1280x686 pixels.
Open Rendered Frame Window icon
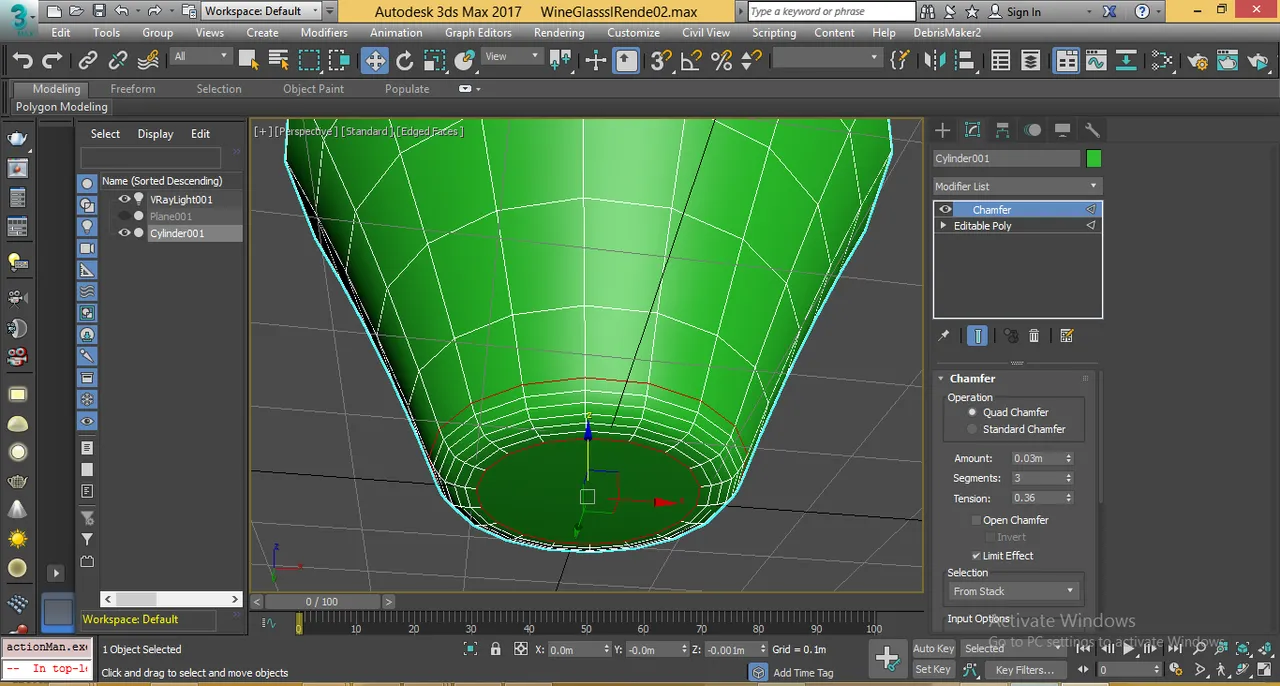click(x=1229, y=61)
